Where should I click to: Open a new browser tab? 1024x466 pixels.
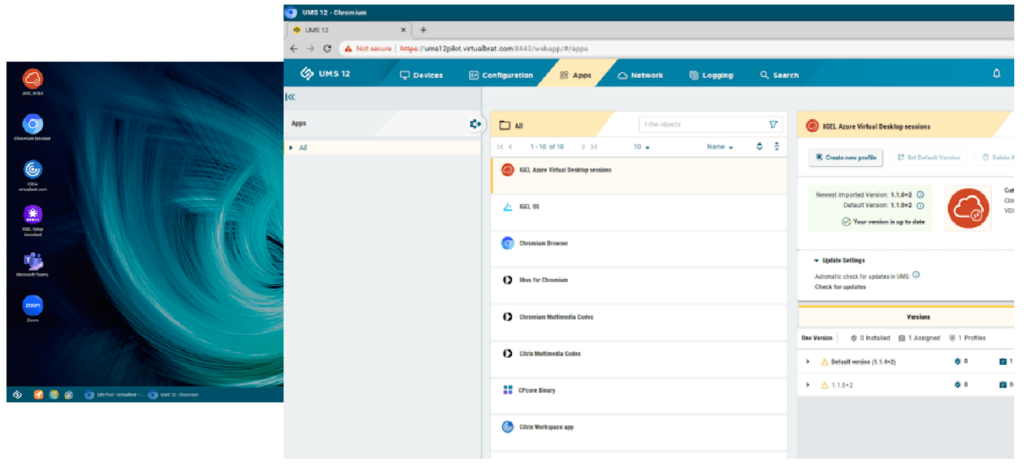(423, 30)
